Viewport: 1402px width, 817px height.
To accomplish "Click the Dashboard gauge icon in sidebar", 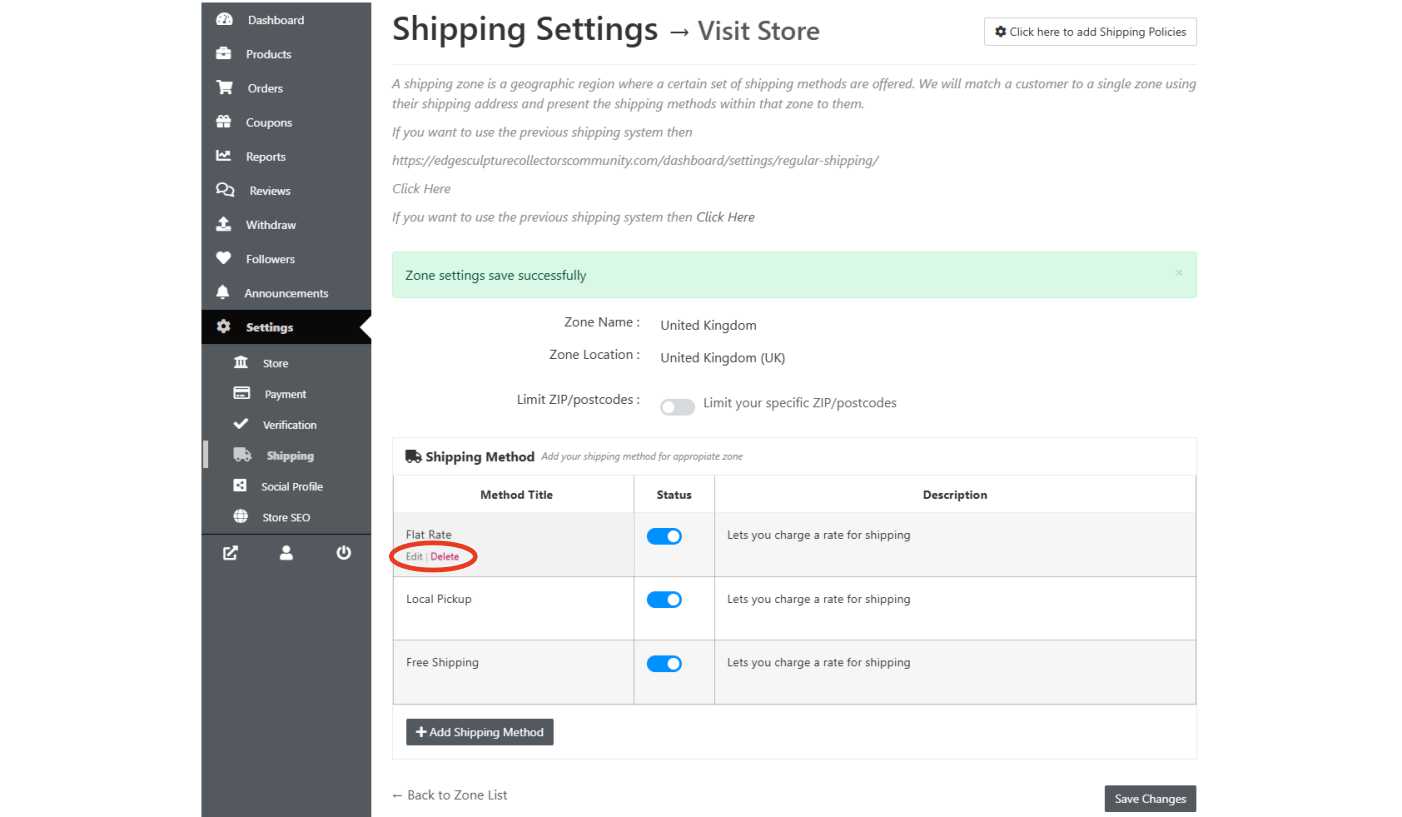I will [x=224, y=20].
